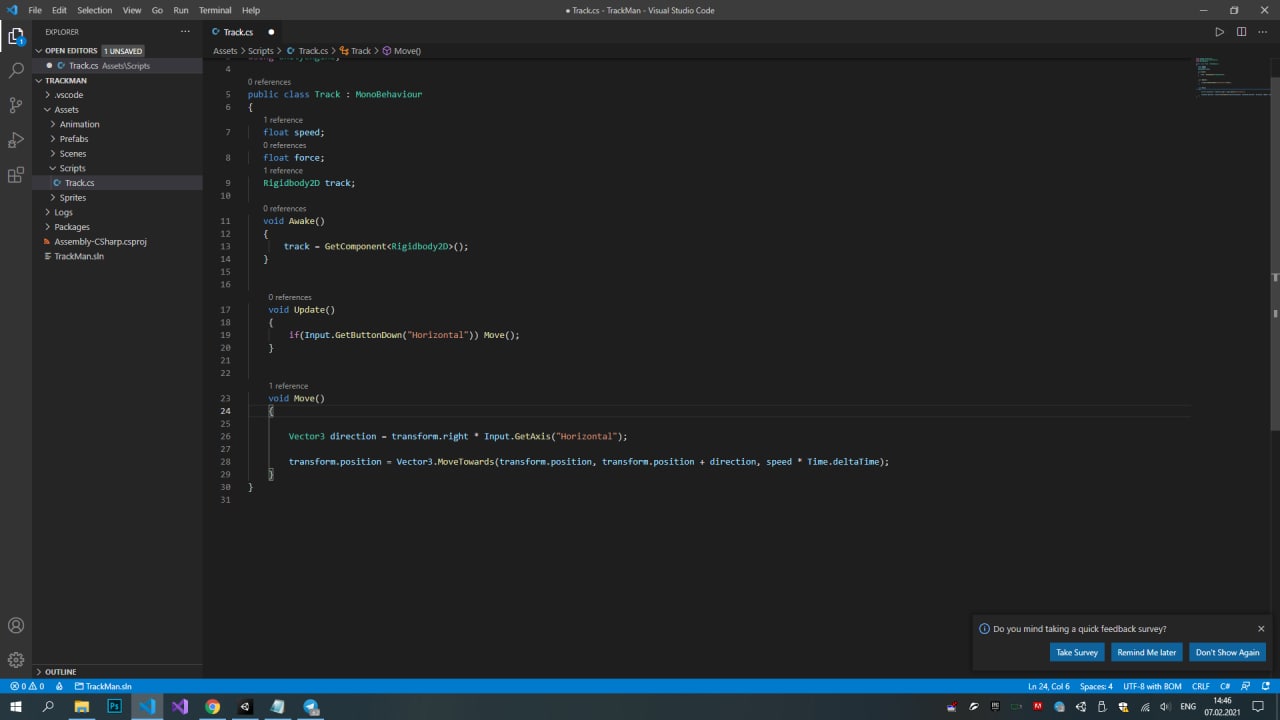Viewport: 1280px width, 720px height.
Task: Click the flame icon in status bar
Action: [60, 687]
